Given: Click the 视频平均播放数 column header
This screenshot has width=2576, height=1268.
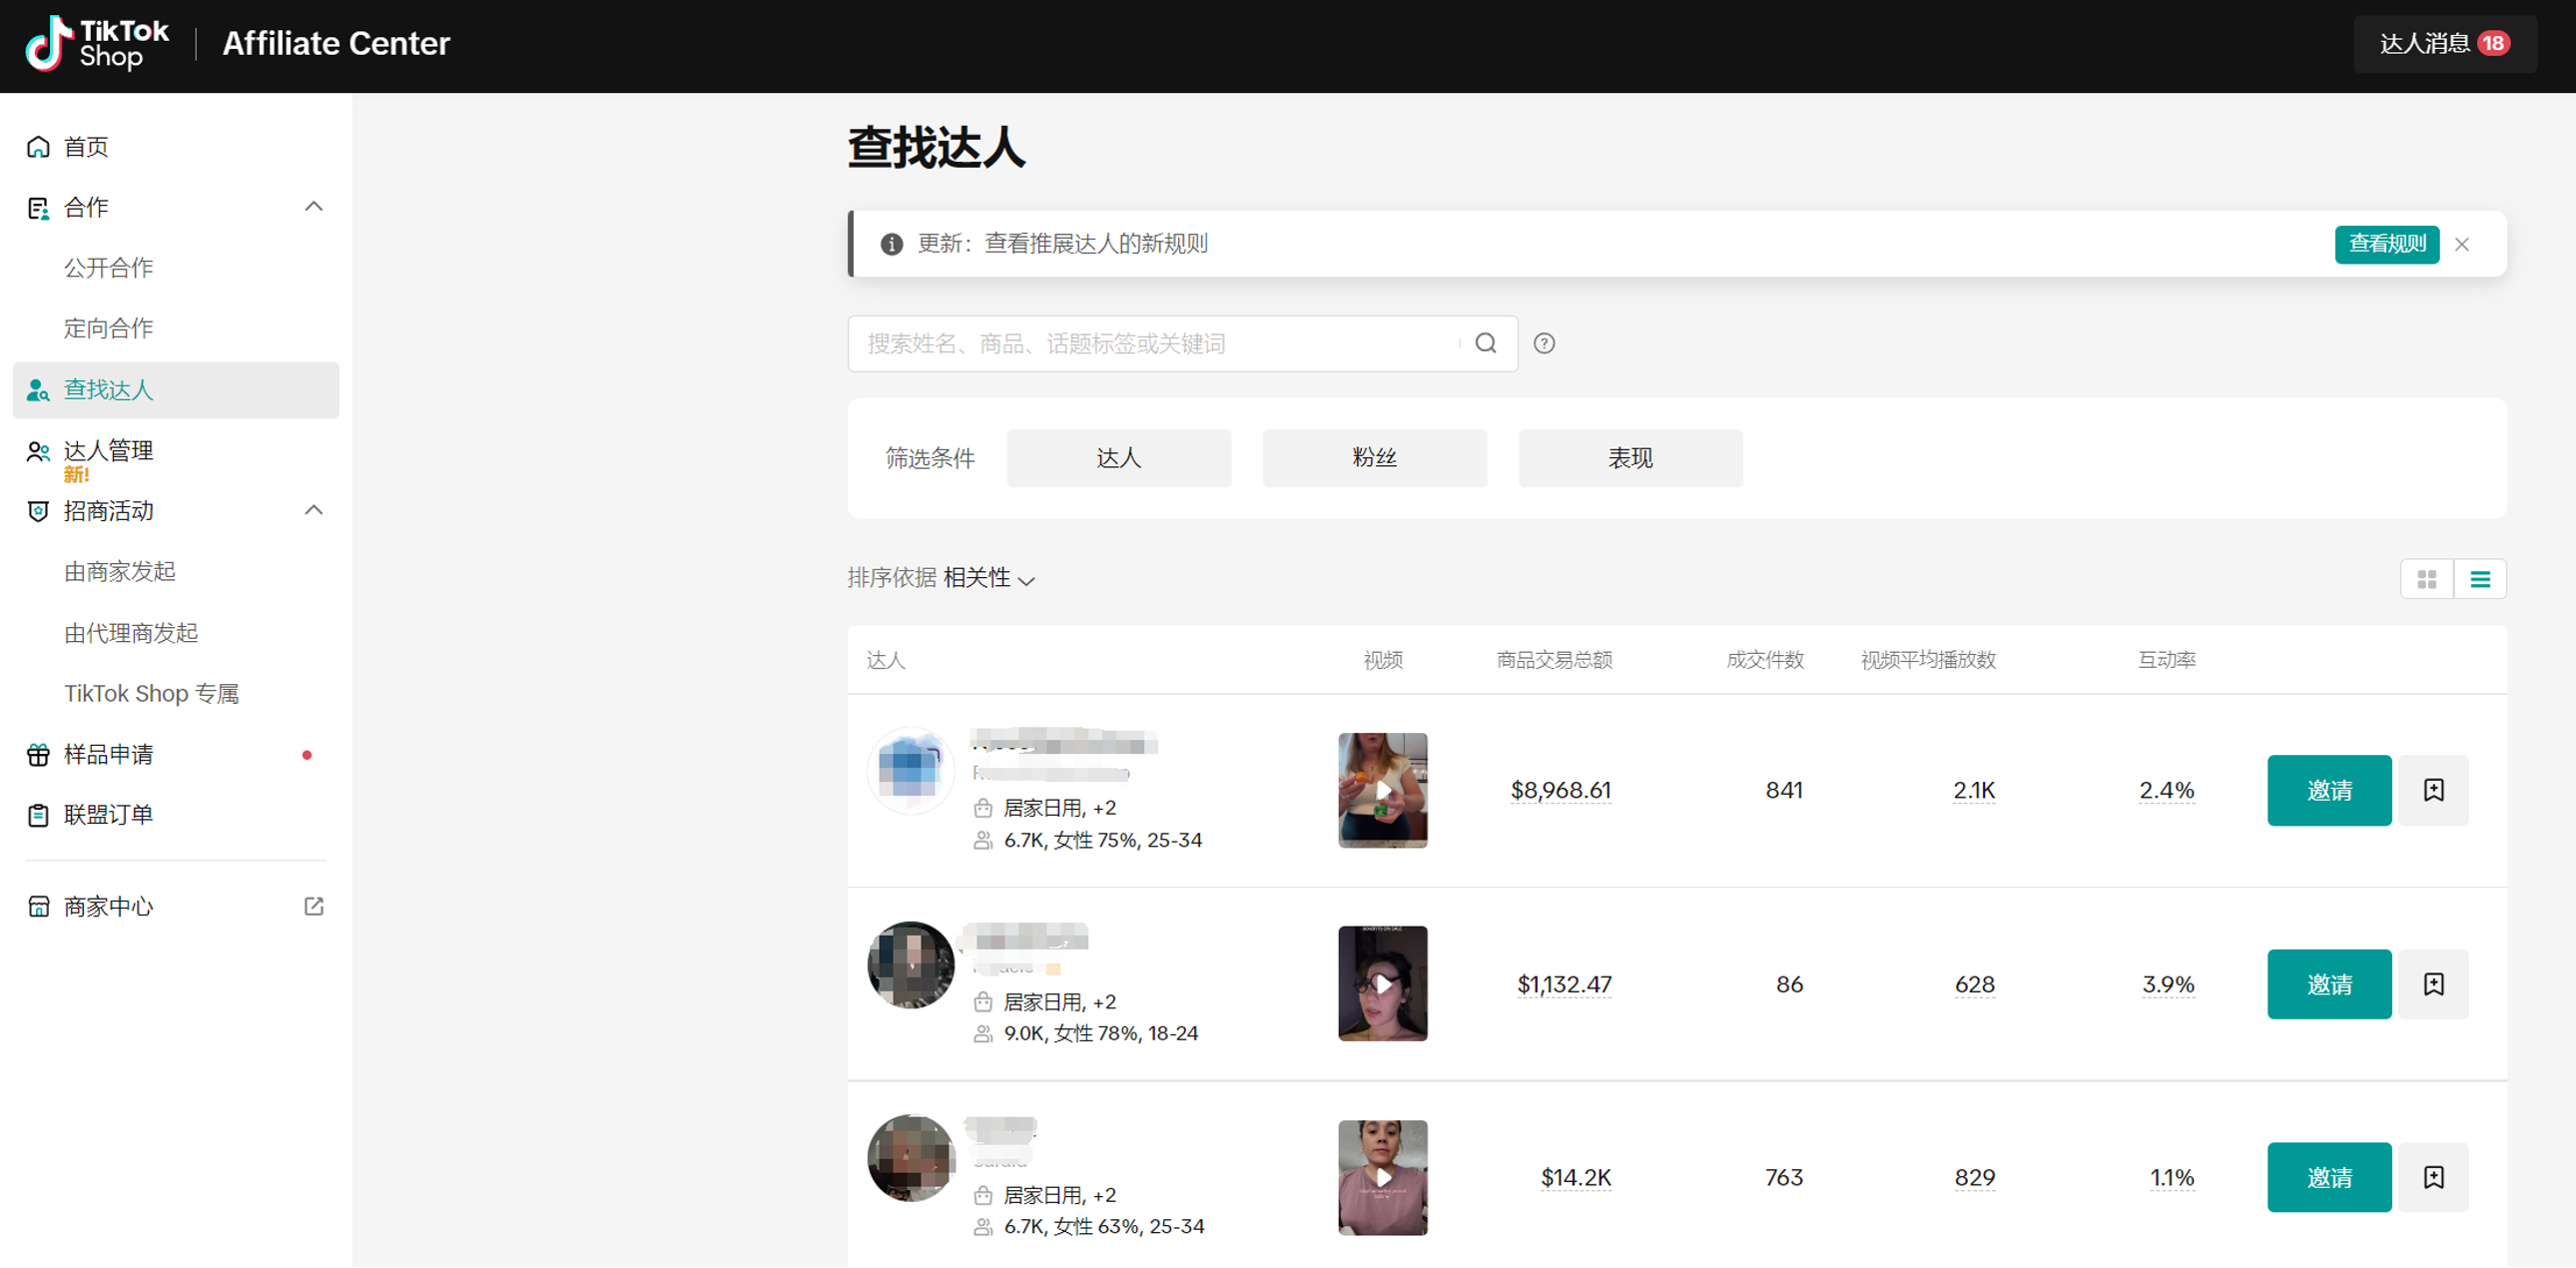Looking at the screenshot, I should pos(1928,660).
